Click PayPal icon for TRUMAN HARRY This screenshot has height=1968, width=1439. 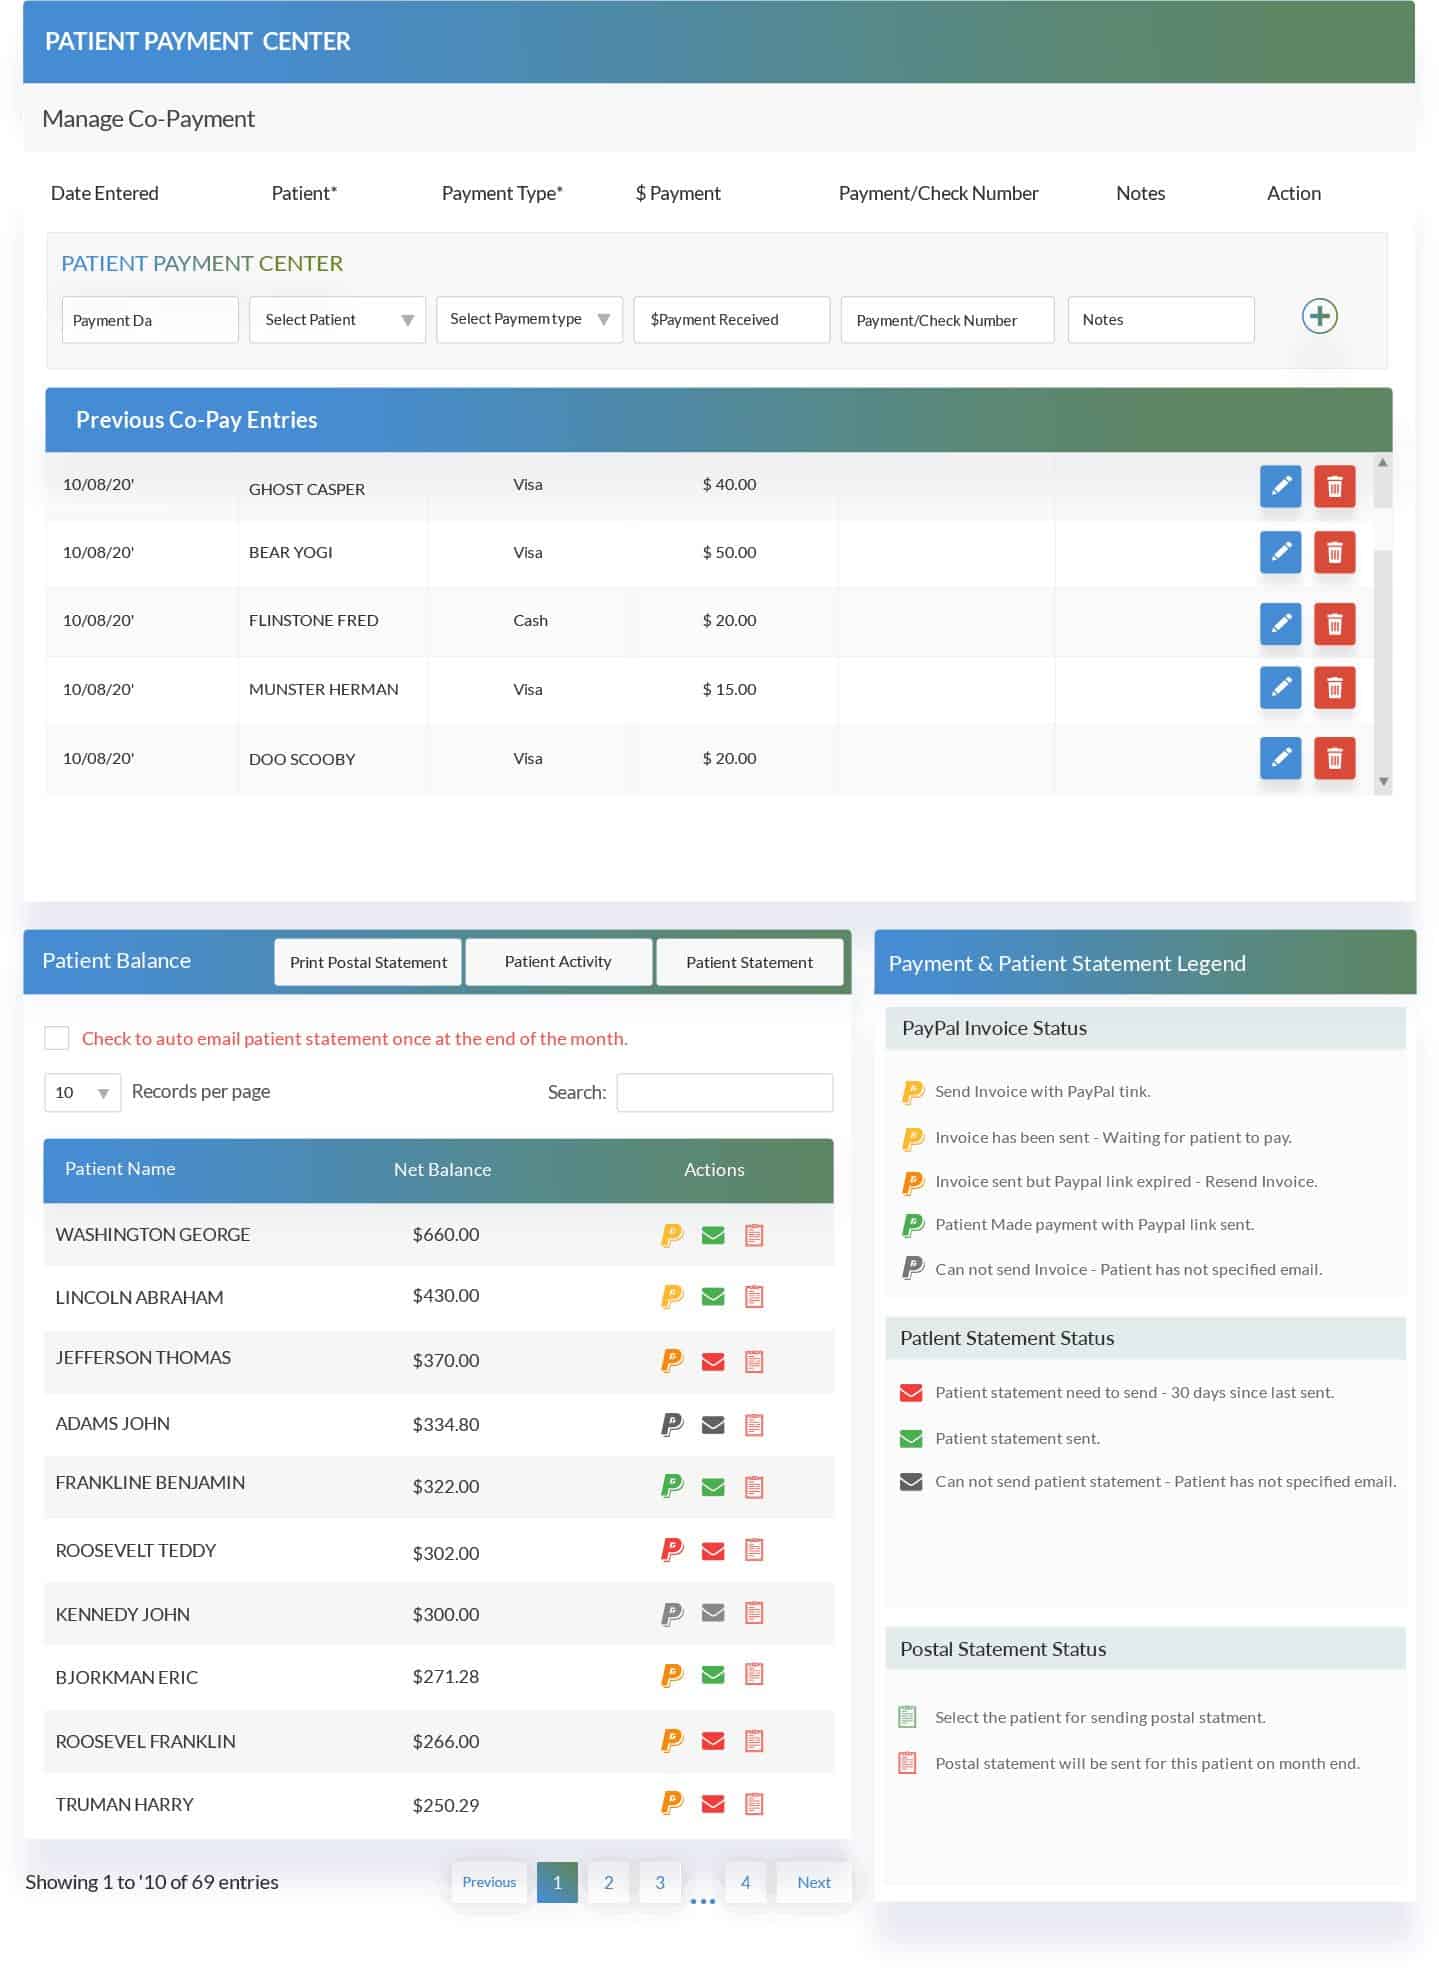(x=672, y=1803)
